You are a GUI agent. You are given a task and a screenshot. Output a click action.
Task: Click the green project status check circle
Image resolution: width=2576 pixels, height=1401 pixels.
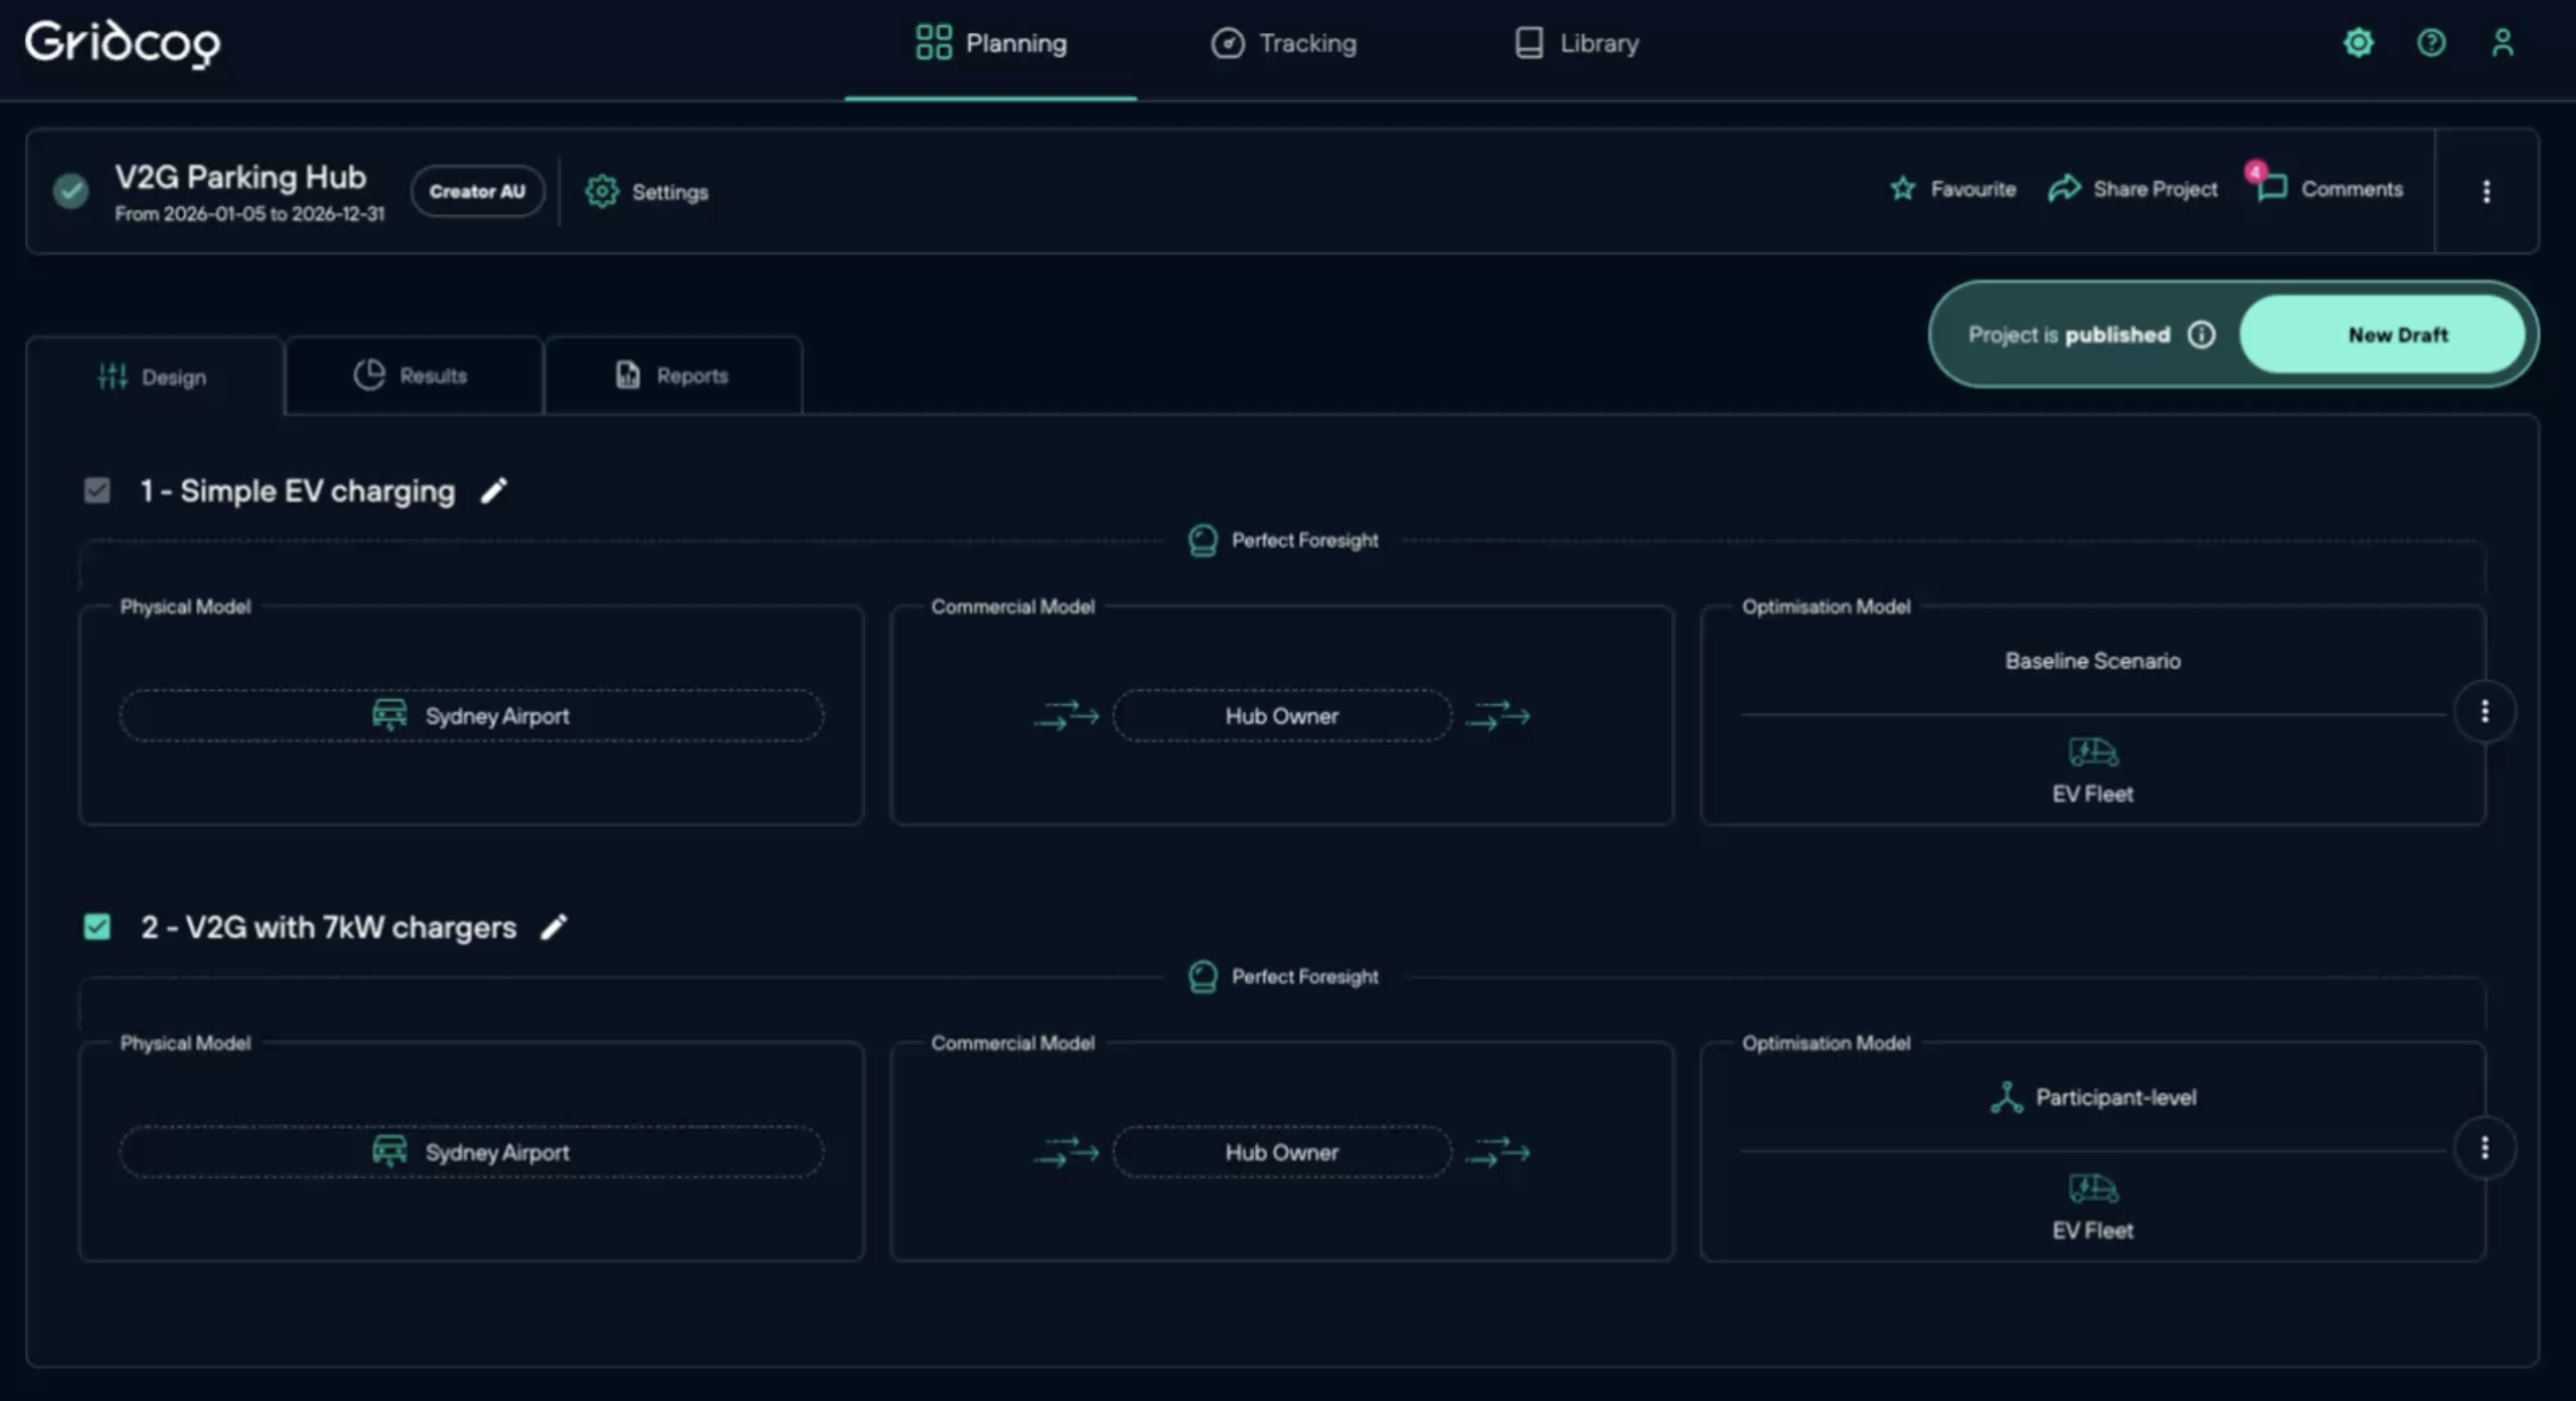(71, 190)
